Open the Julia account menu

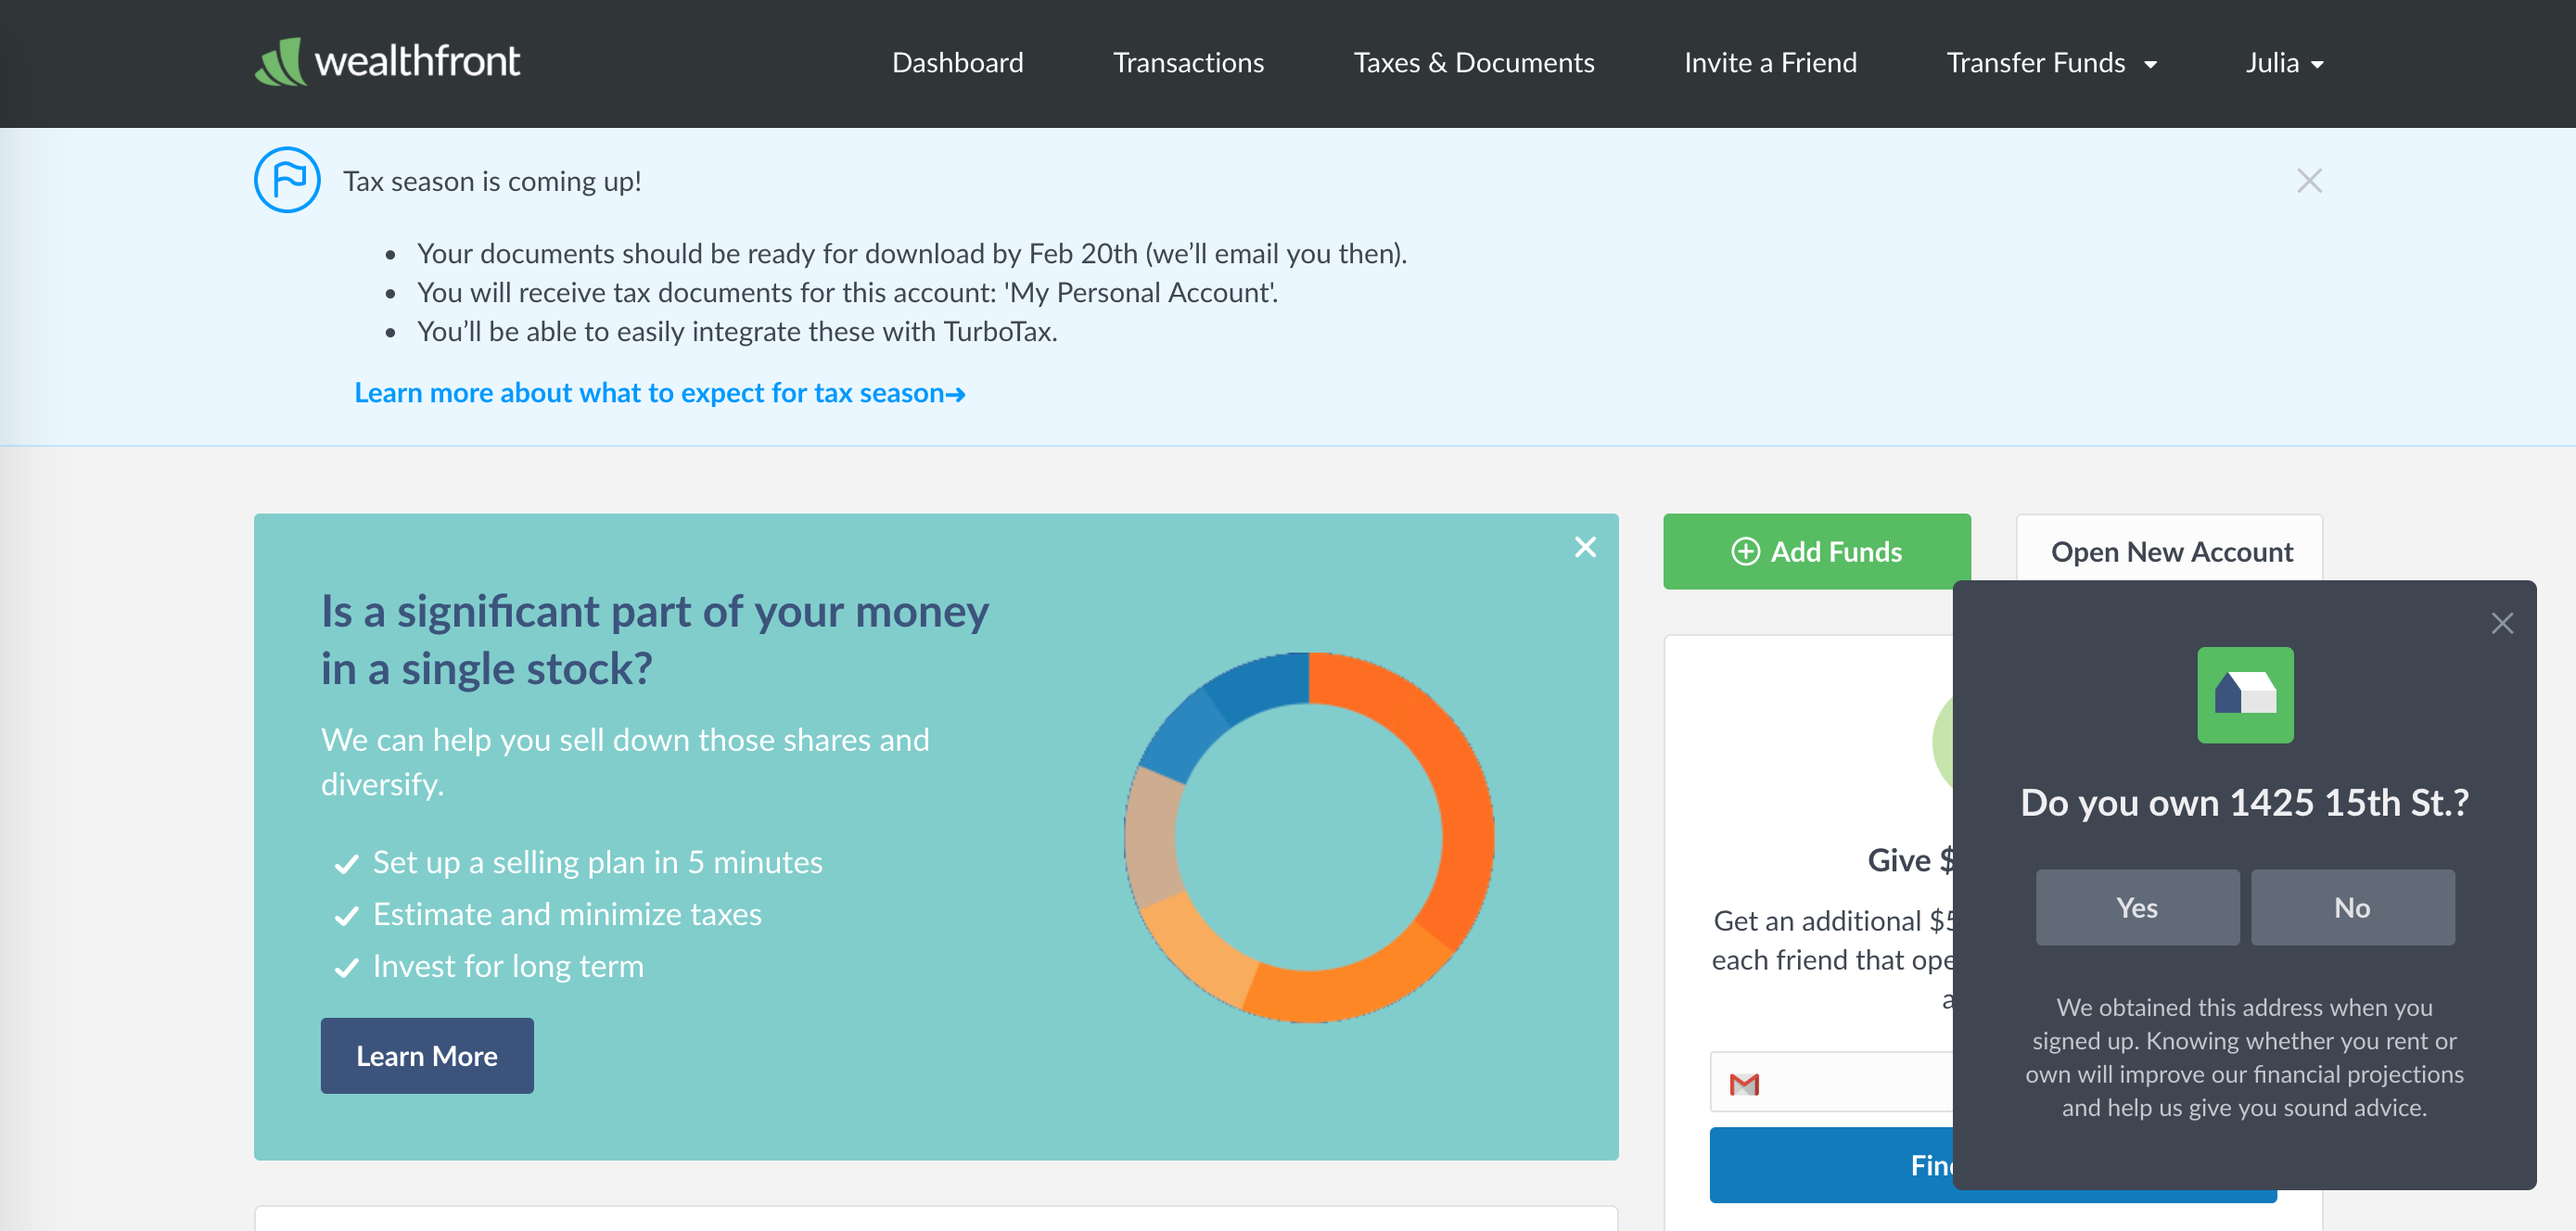(x=2283, y=63)
